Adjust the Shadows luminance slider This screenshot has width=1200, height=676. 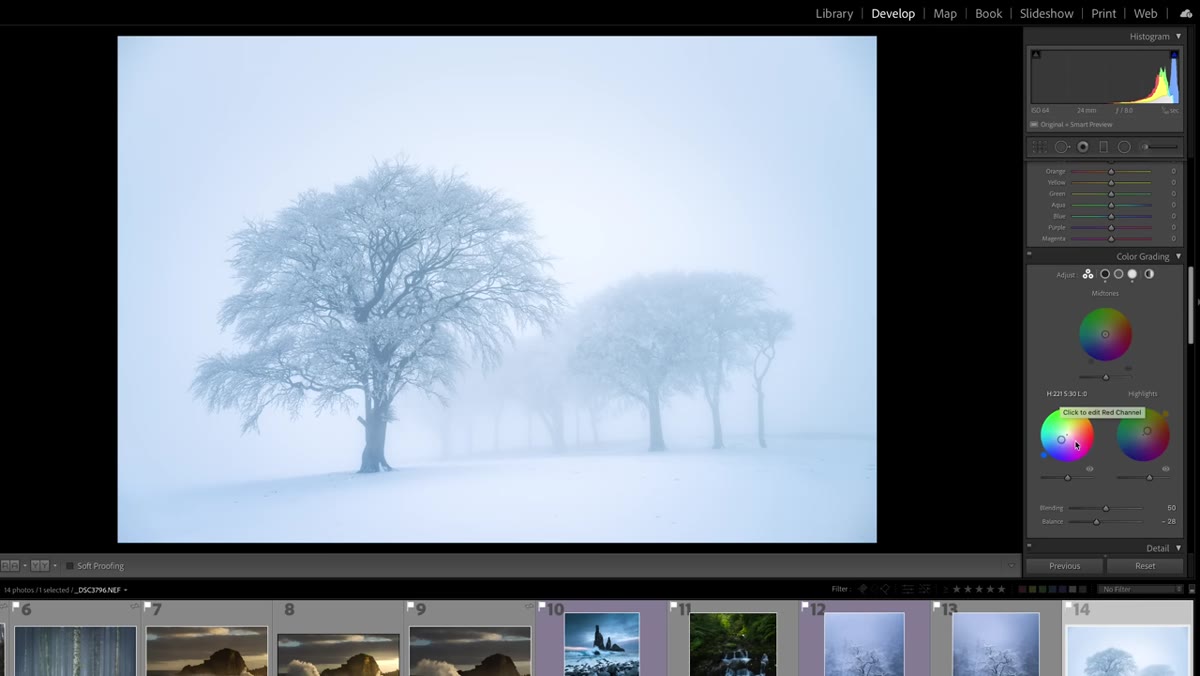point(1067,478)
